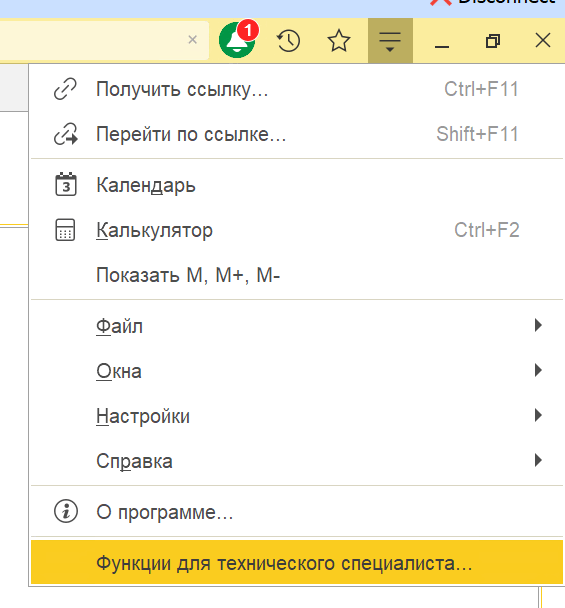Expand the Файл submenu arrow
The height and width of the screenshot is (608, 565).
tap(538, 325)
